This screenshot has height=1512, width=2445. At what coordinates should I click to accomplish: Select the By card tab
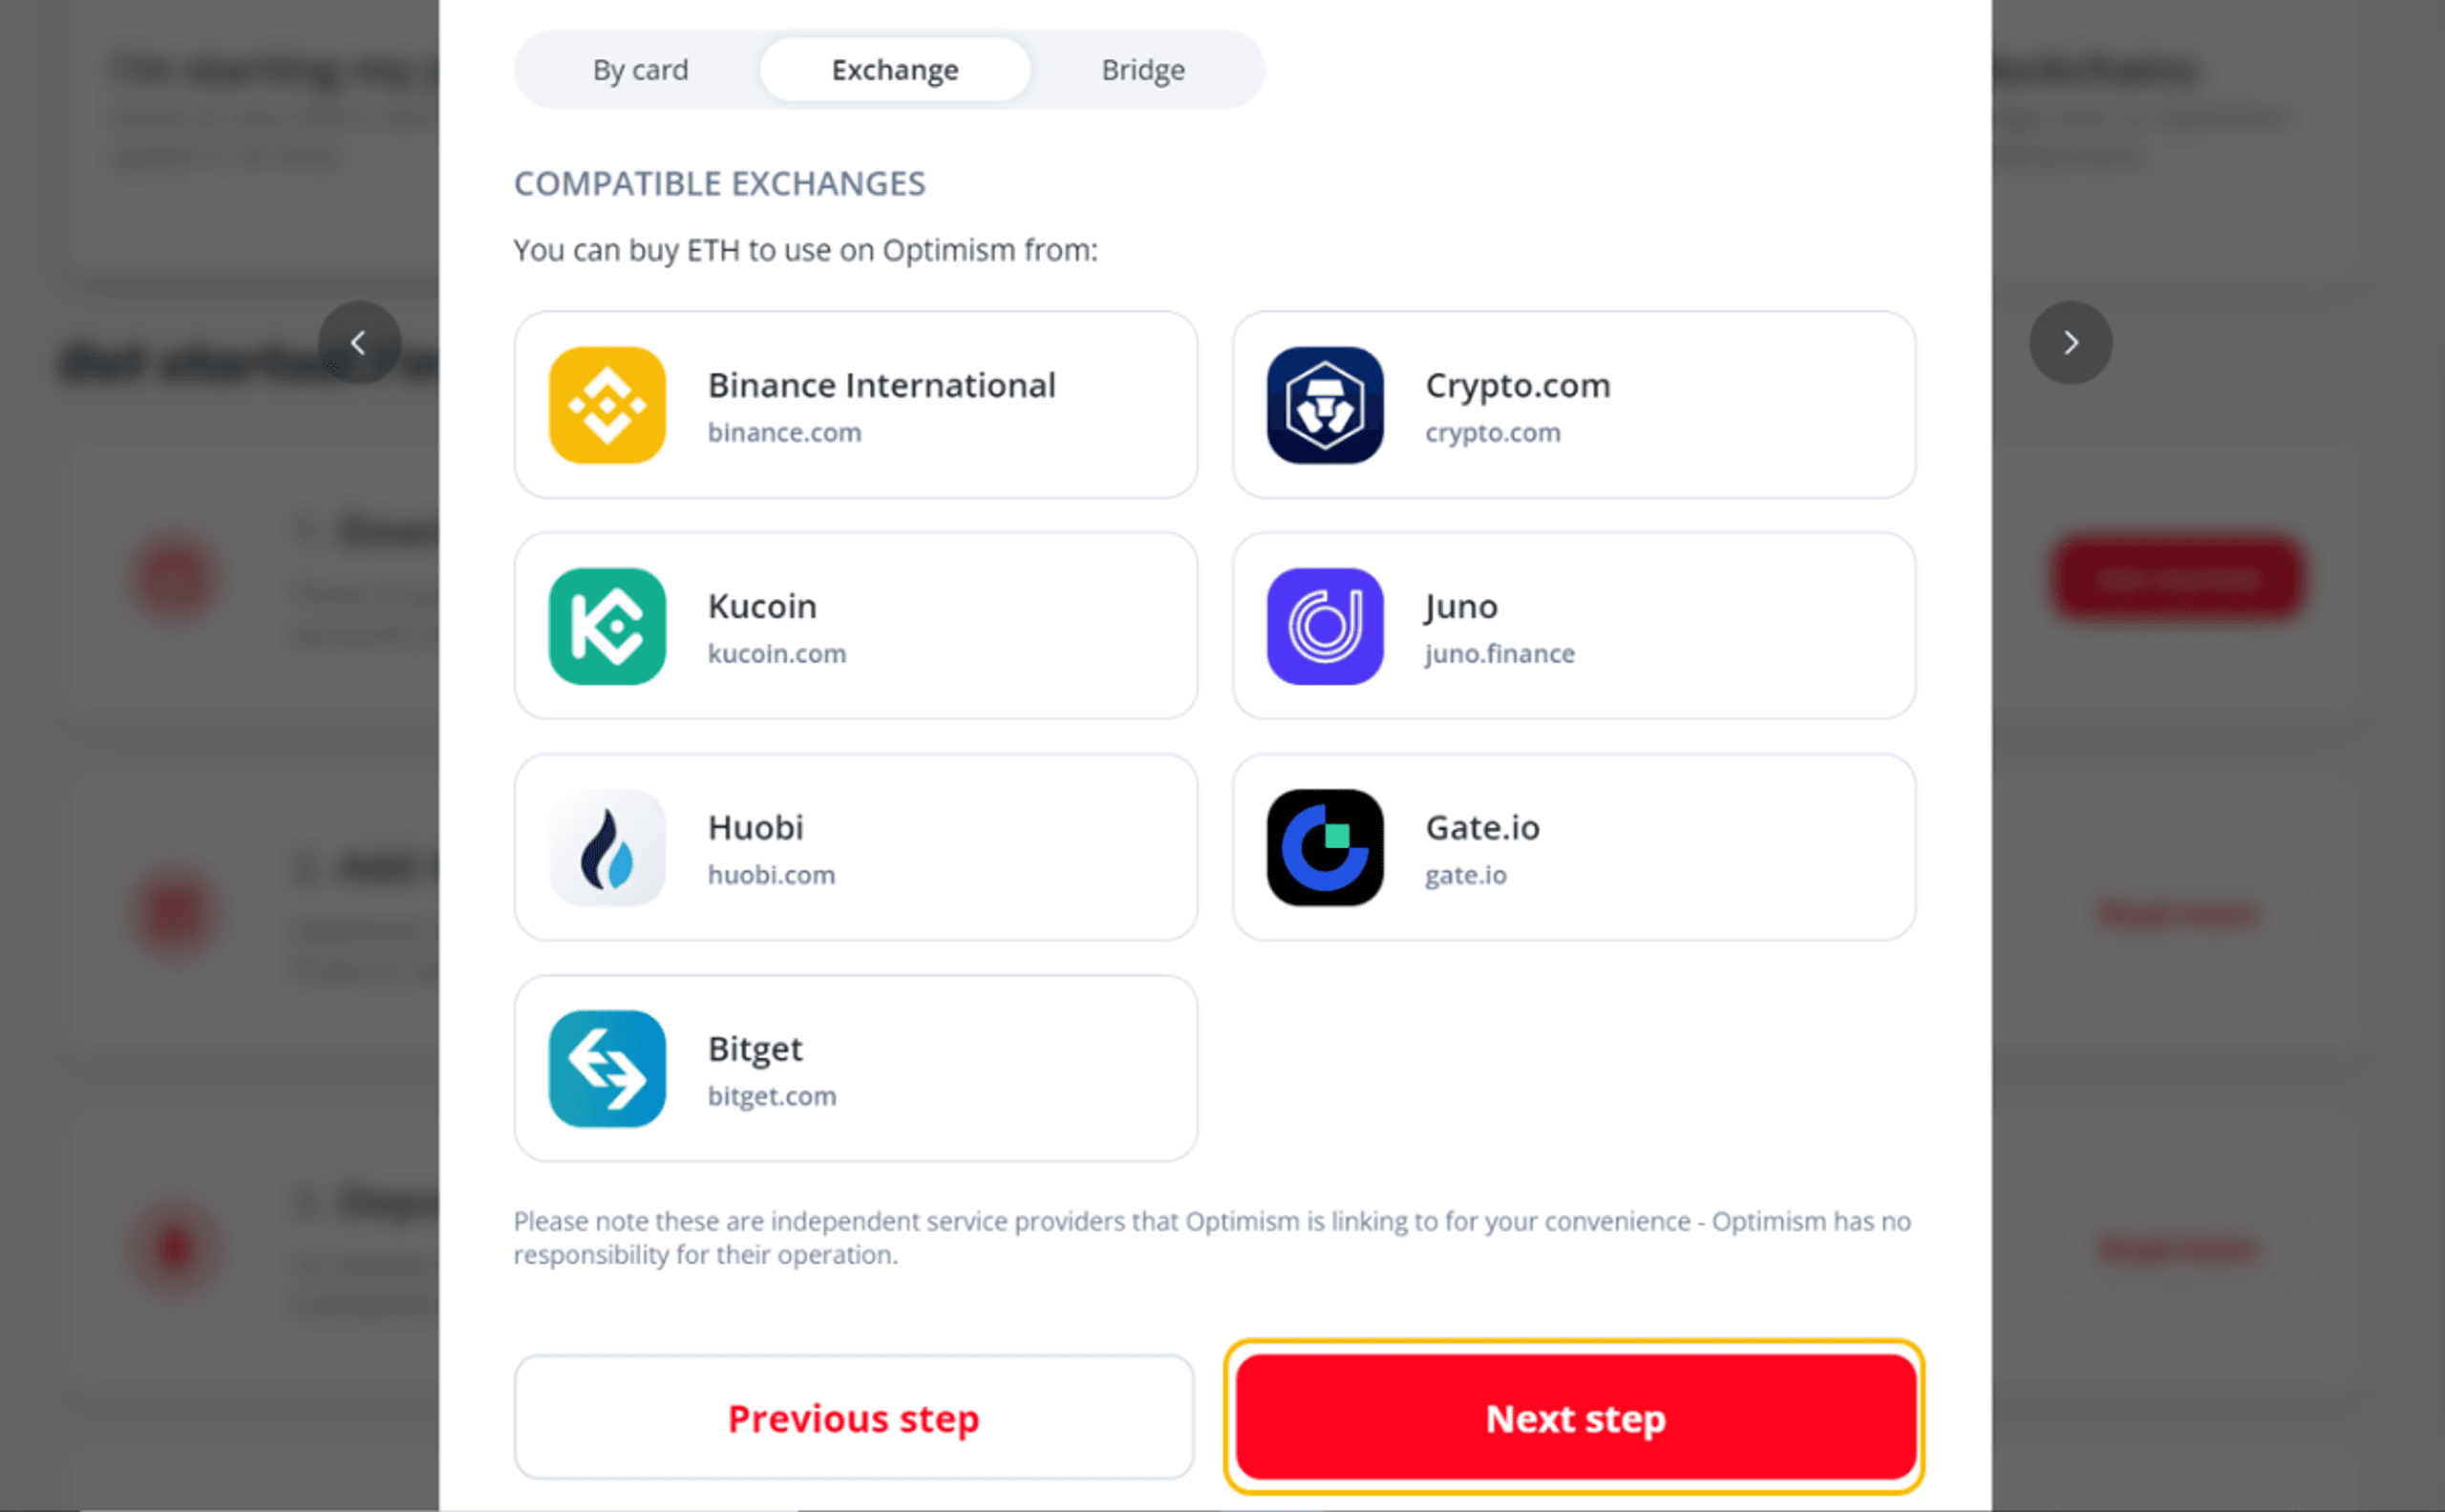pyautogui.click(x=639, y=70)
